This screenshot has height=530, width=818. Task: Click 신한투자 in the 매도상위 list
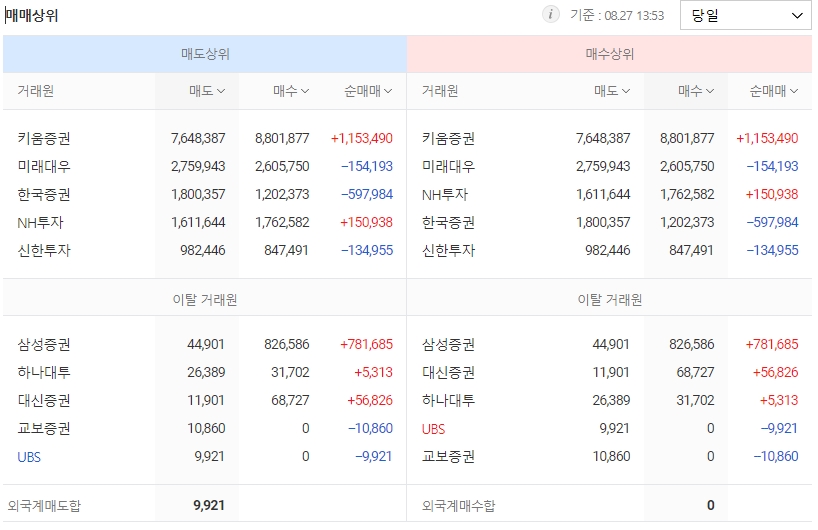[x=44, y=250]
